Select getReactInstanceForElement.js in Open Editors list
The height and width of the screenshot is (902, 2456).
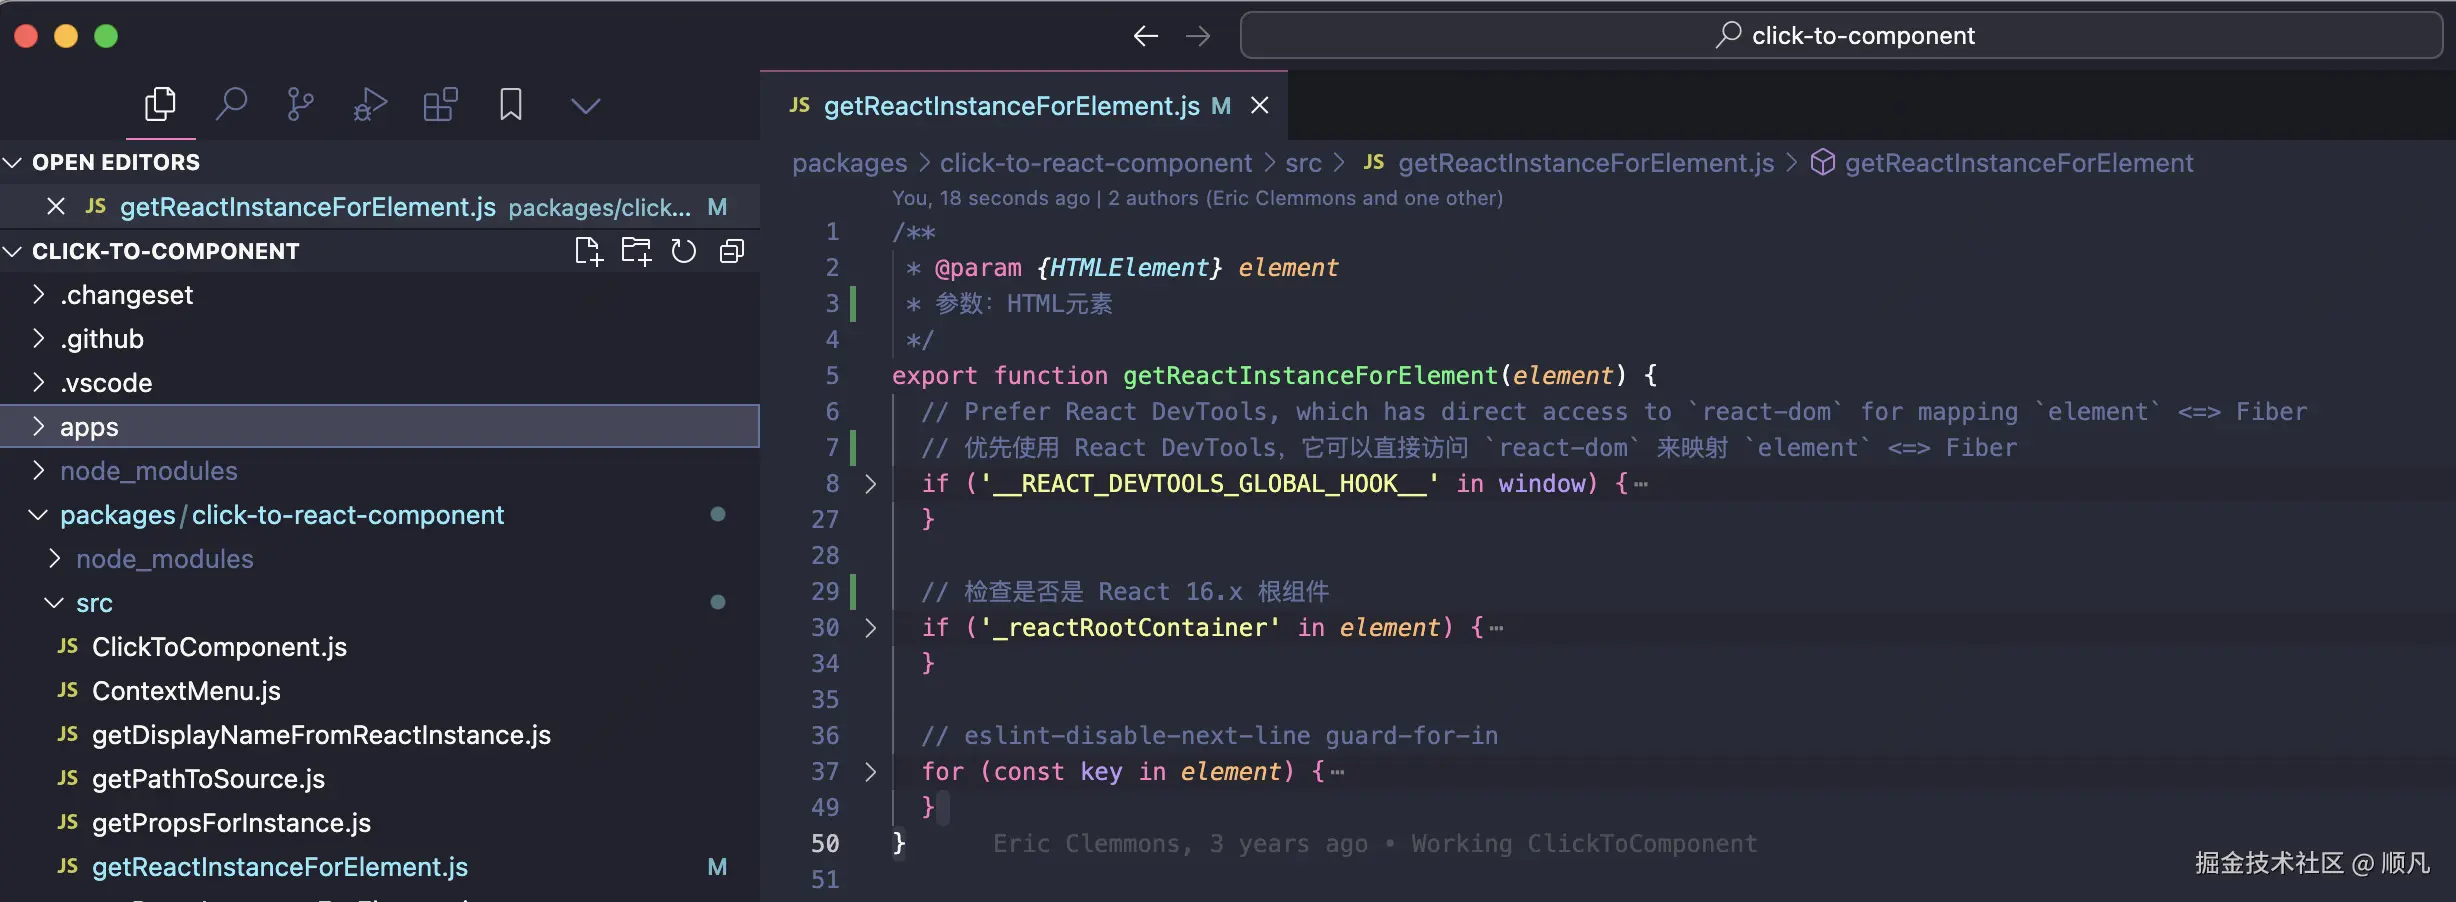click(380, 207)
